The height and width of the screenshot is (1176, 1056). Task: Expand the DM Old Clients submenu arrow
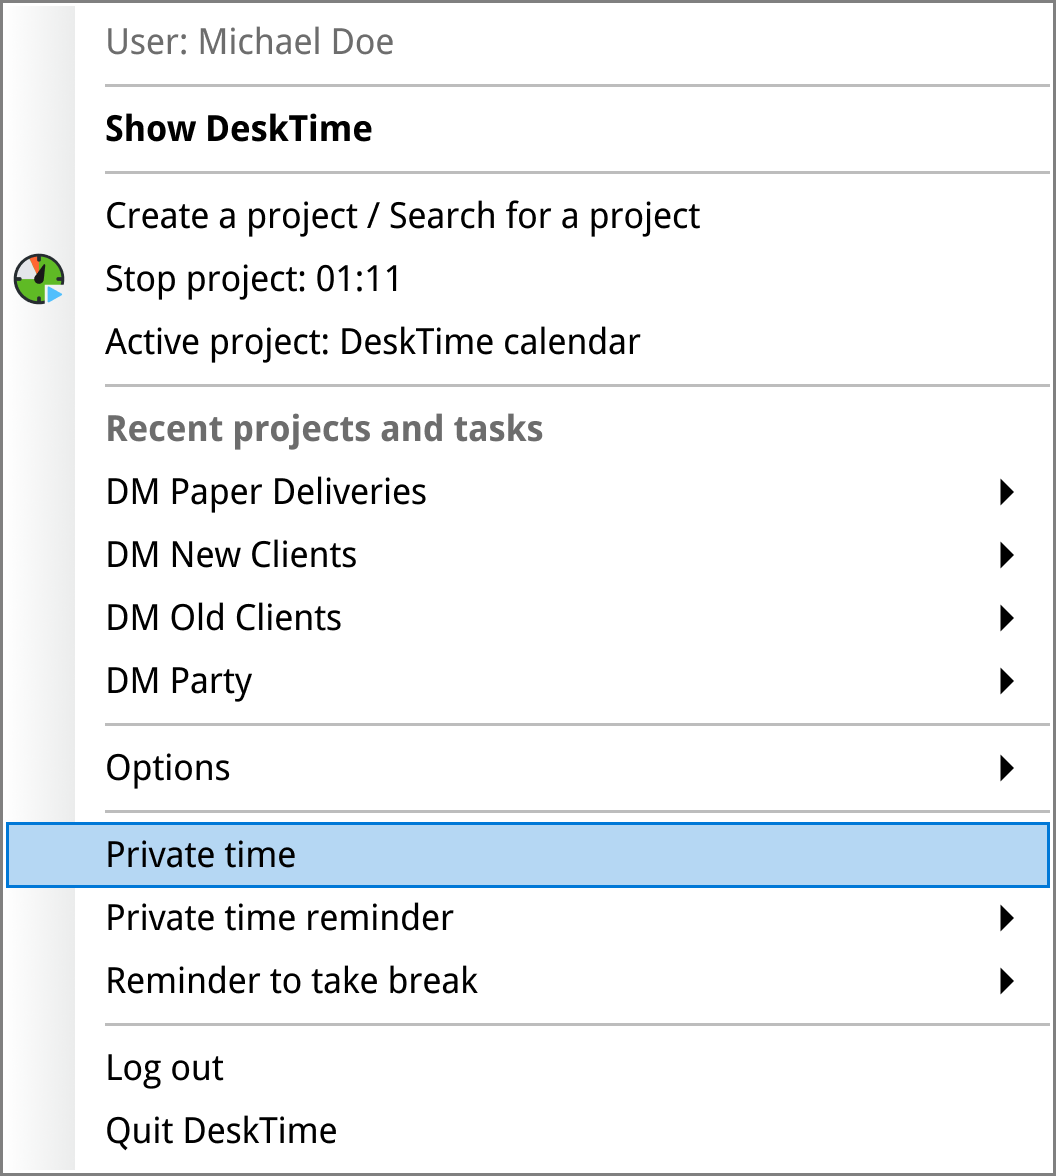tap(1006, 618)
